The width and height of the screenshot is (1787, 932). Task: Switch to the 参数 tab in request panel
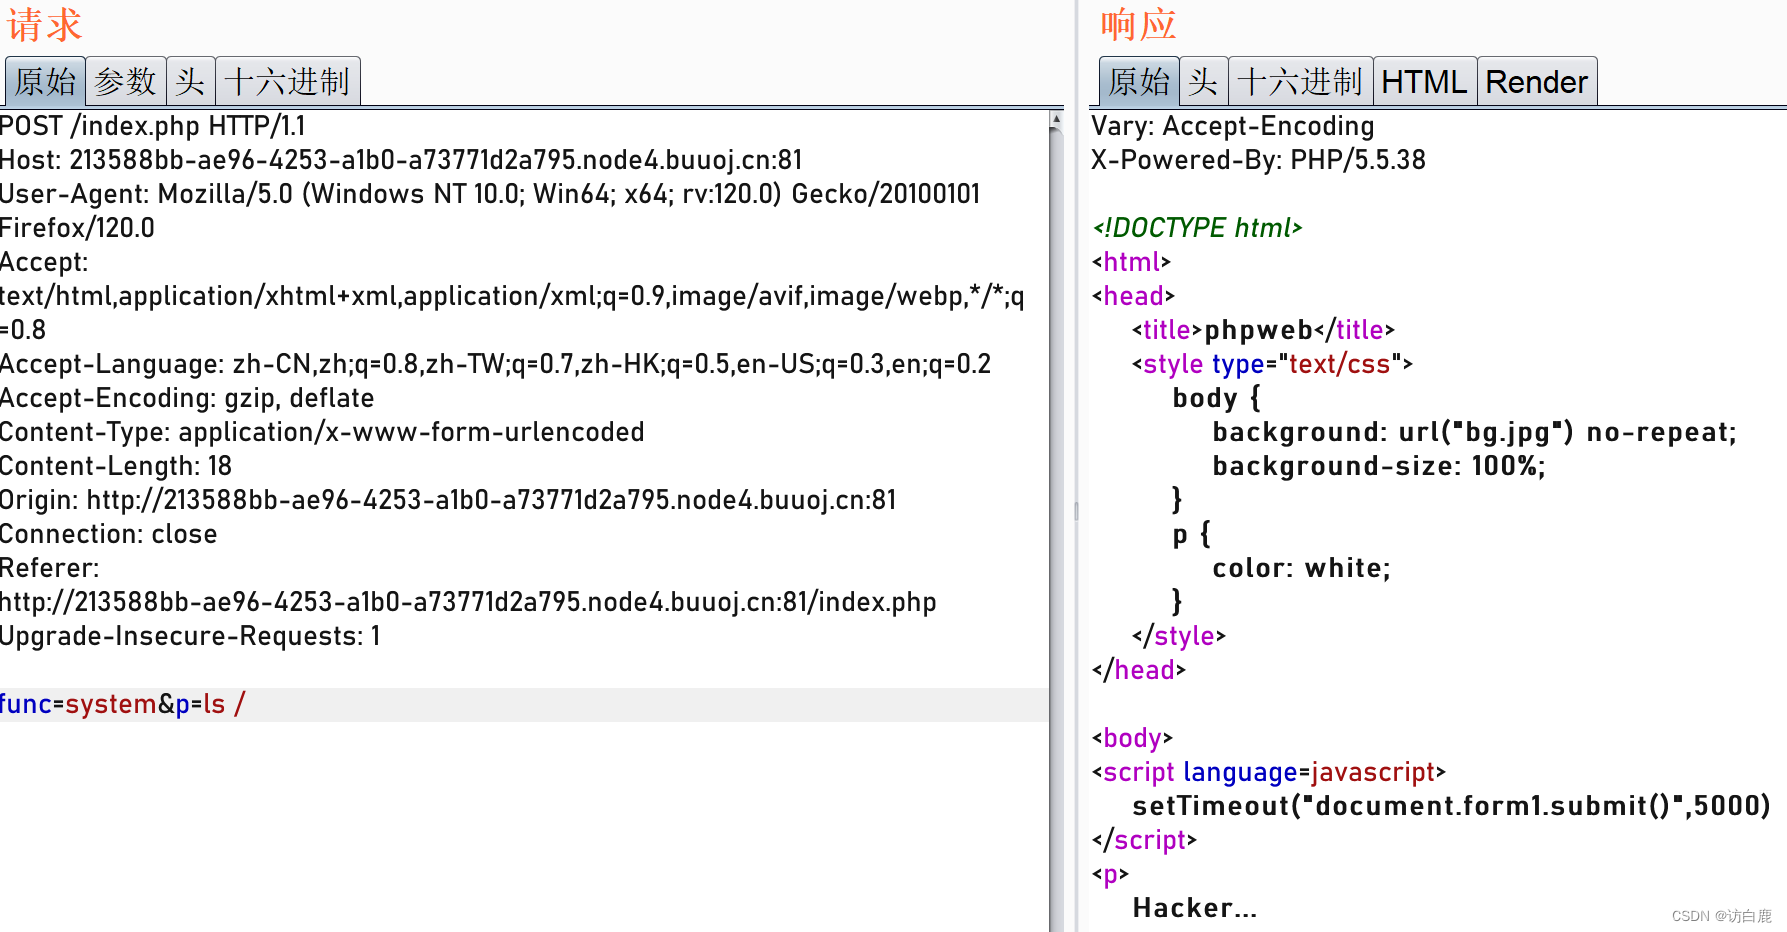pos(126,81)
